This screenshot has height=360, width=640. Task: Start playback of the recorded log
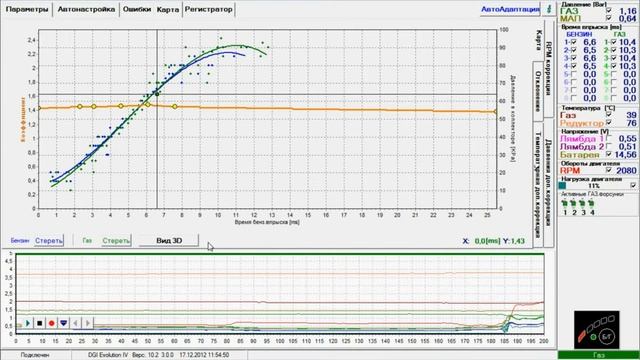click(x=28, y=323)
